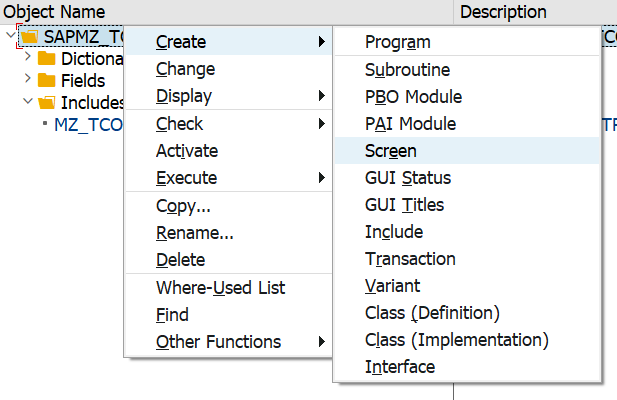This screenshot has width=617, height=400.
Task: Expand the Dictionary folder chevron
Action: coord(28,56)
